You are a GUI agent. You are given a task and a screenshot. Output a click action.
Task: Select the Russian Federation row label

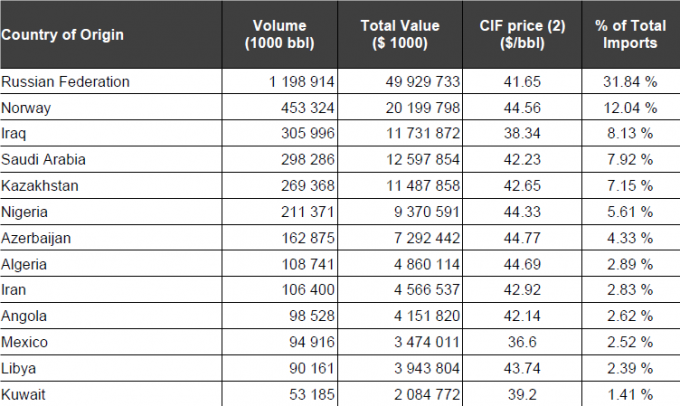(x=66, y=82)
